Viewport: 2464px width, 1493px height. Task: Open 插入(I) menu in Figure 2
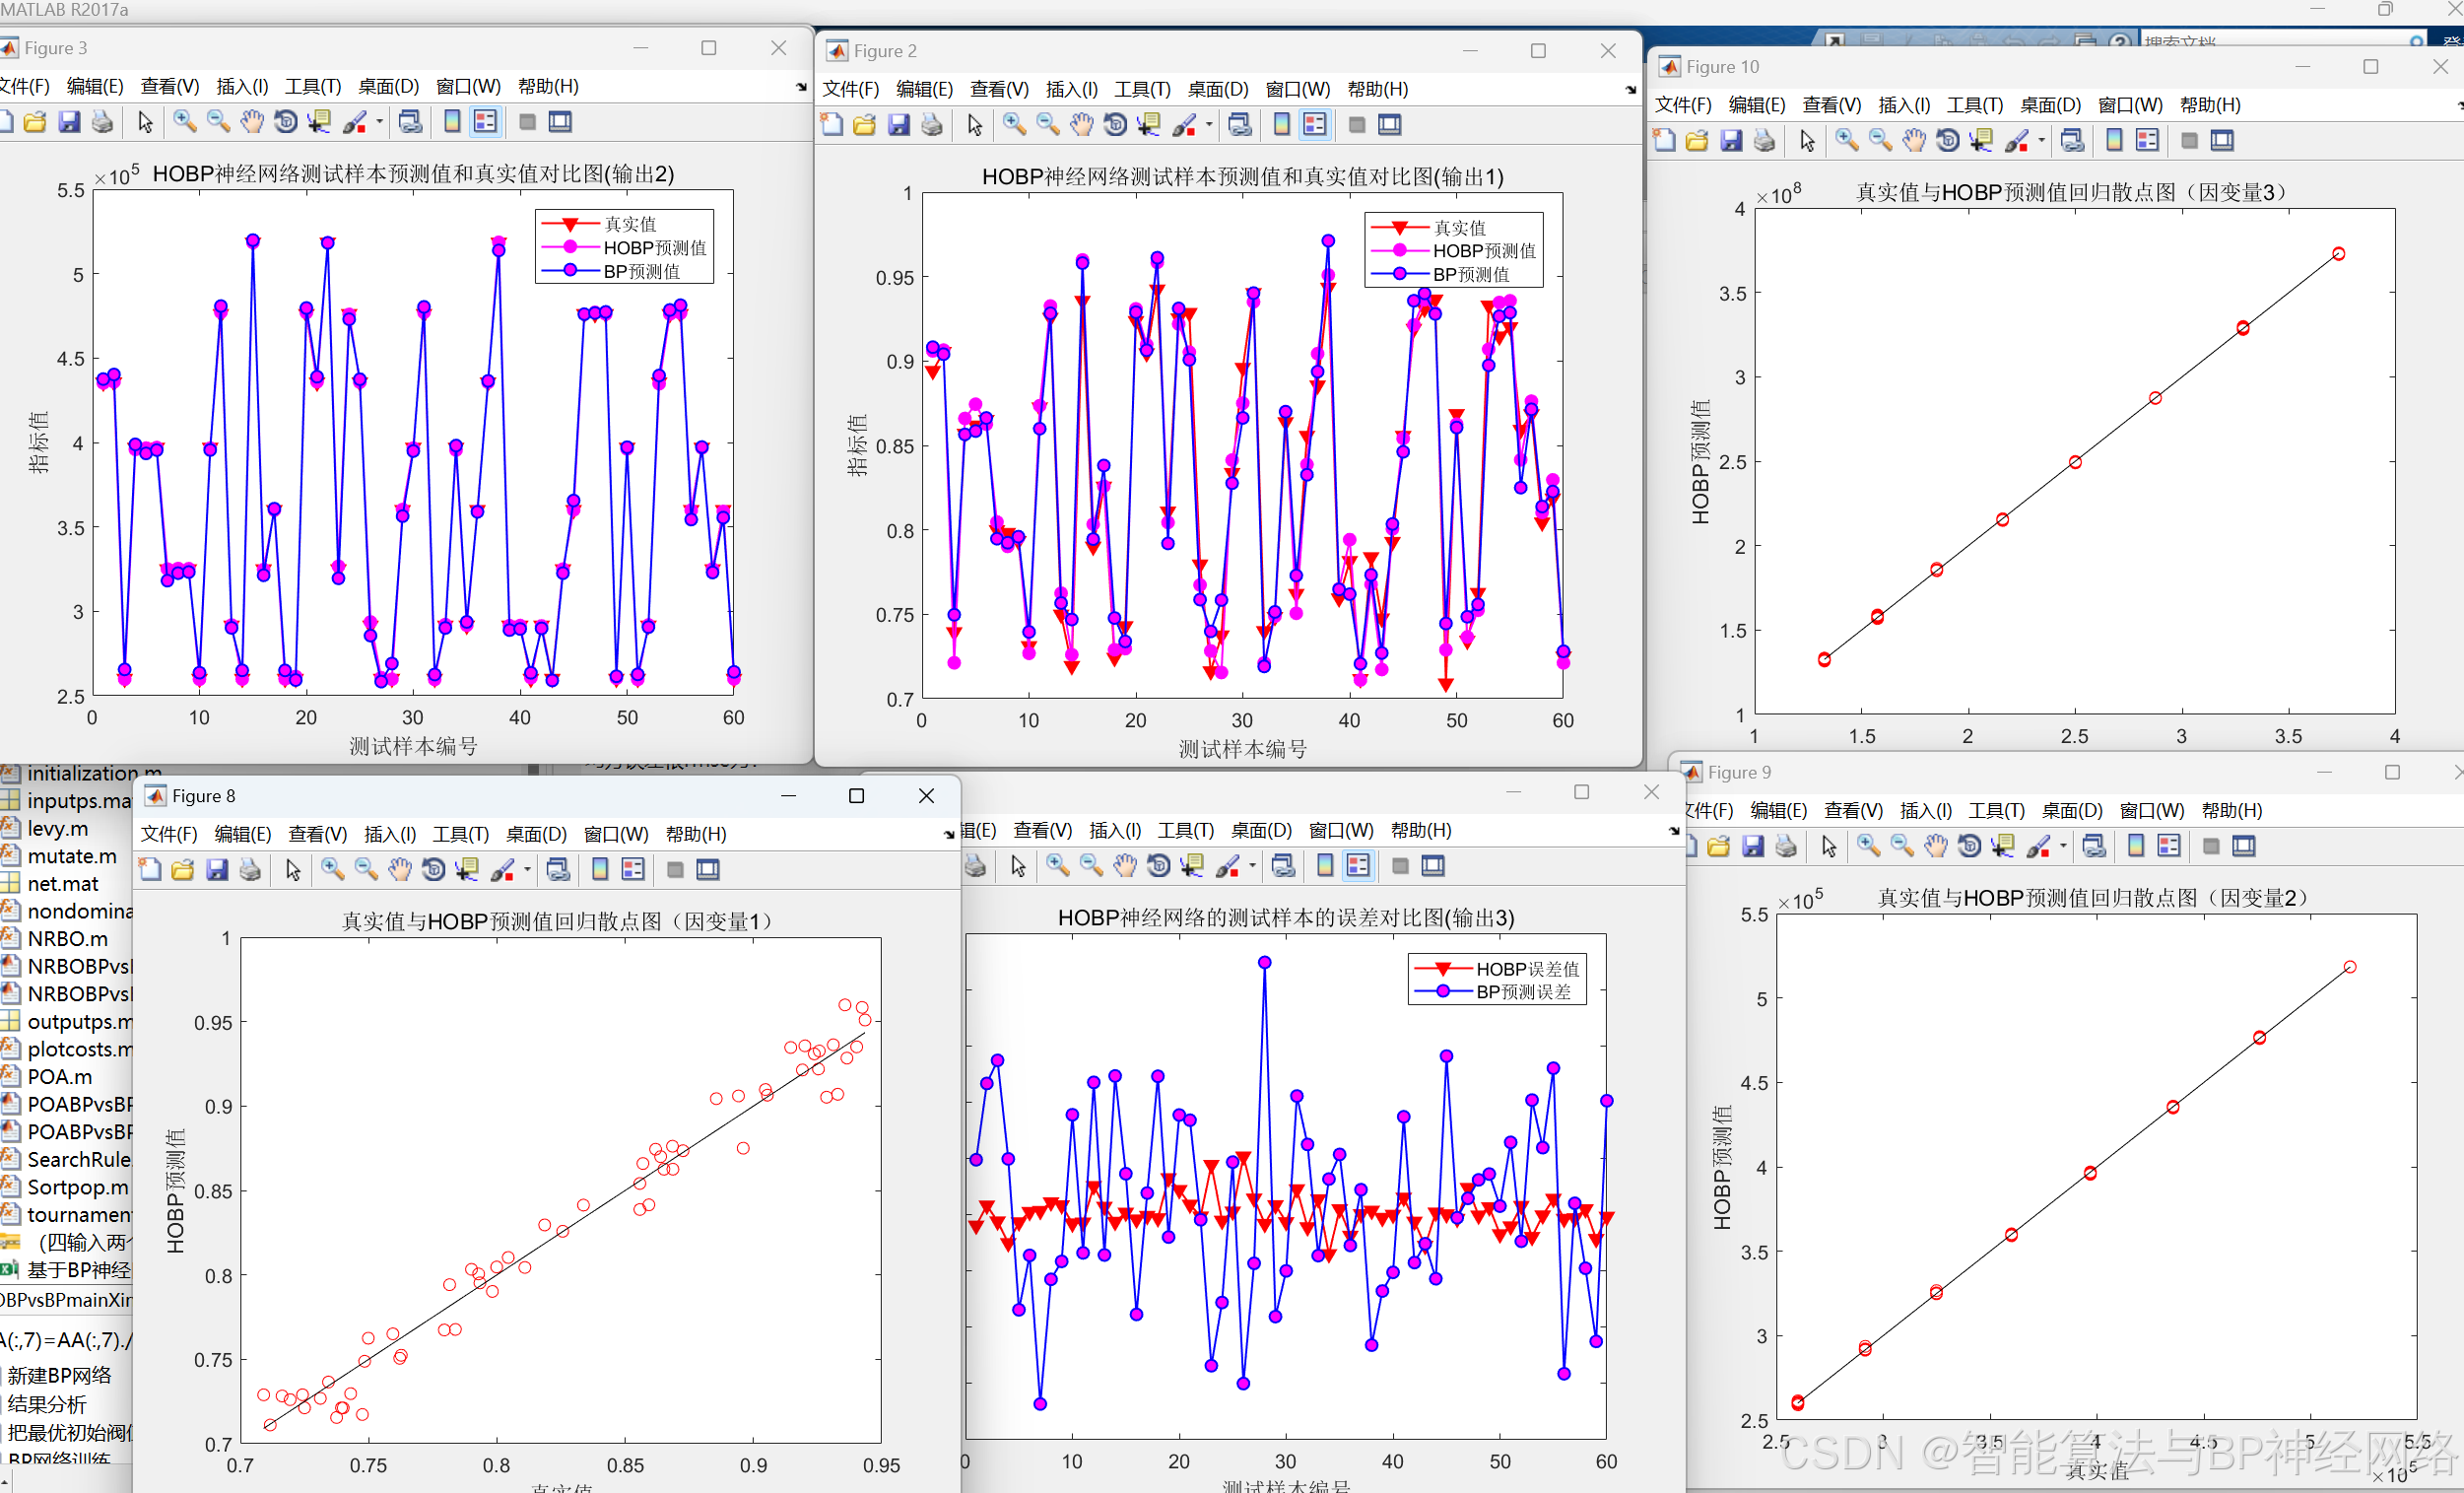pos(1071,90)
